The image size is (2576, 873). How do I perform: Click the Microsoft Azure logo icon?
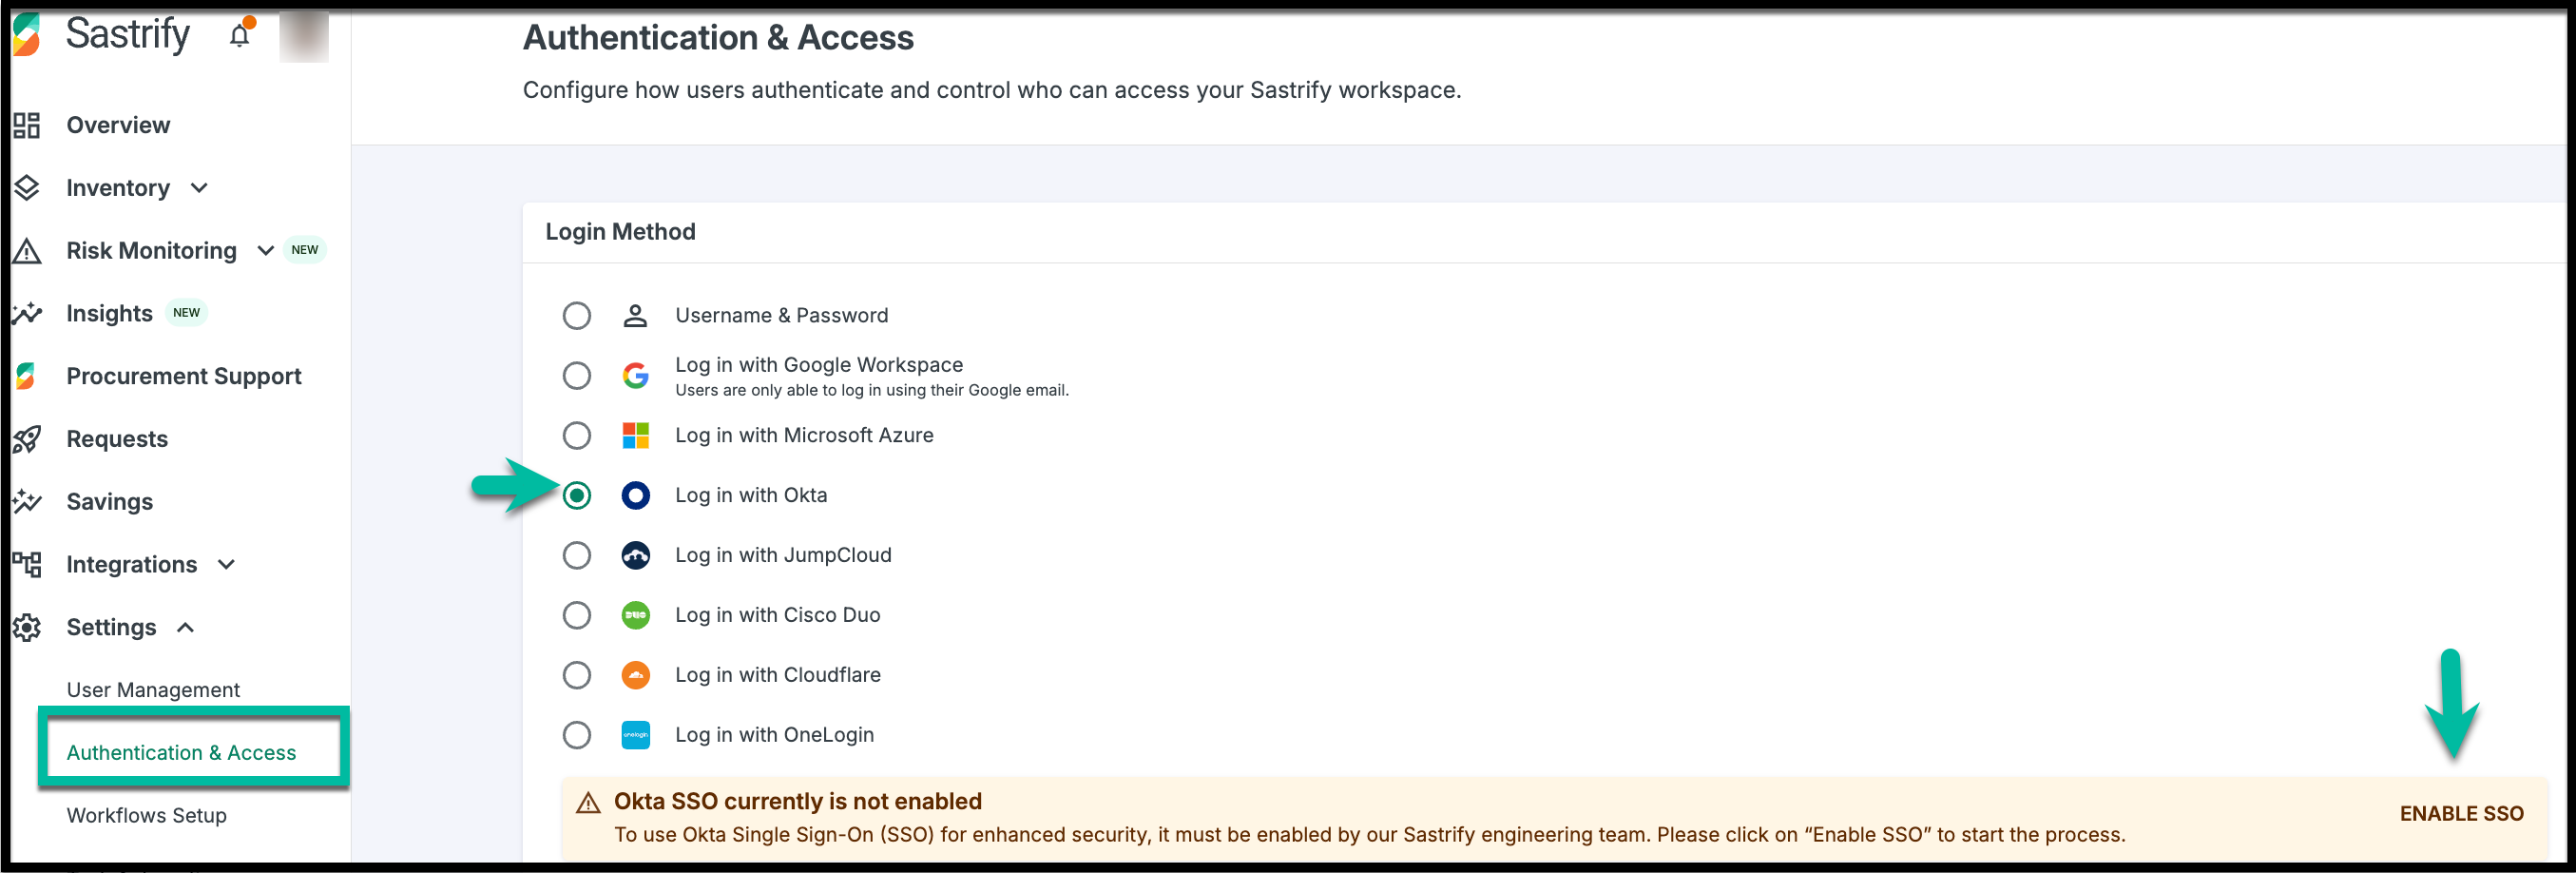tap(635, 436)
